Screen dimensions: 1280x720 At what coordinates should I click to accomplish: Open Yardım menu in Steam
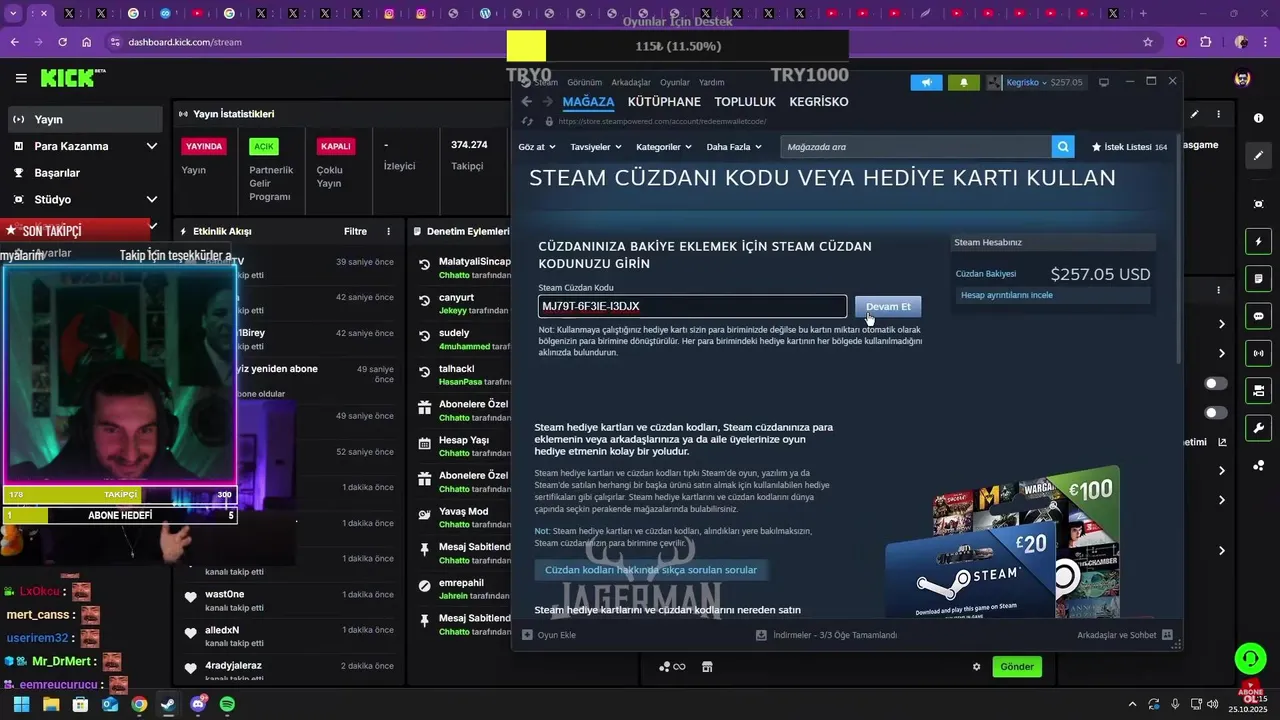(x=711, y=82)
